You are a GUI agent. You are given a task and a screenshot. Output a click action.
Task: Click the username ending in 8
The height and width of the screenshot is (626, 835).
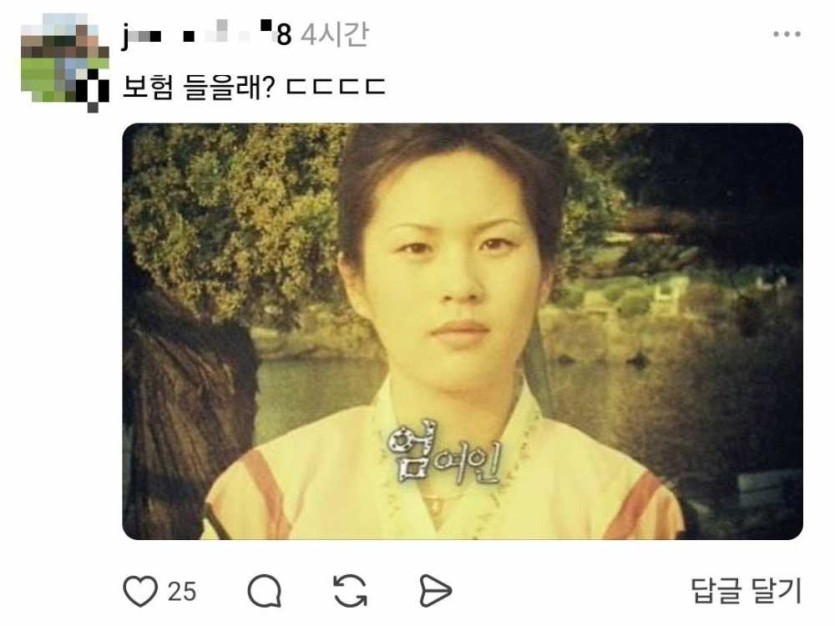207,35
